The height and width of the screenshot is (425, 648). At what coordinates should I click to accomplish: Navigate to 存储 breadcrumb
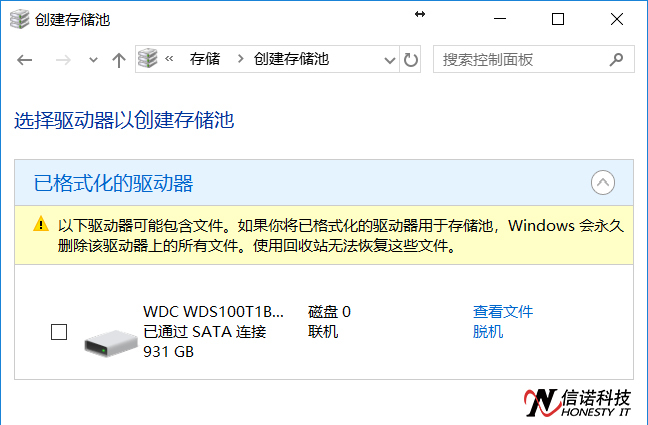coord(204,59)
